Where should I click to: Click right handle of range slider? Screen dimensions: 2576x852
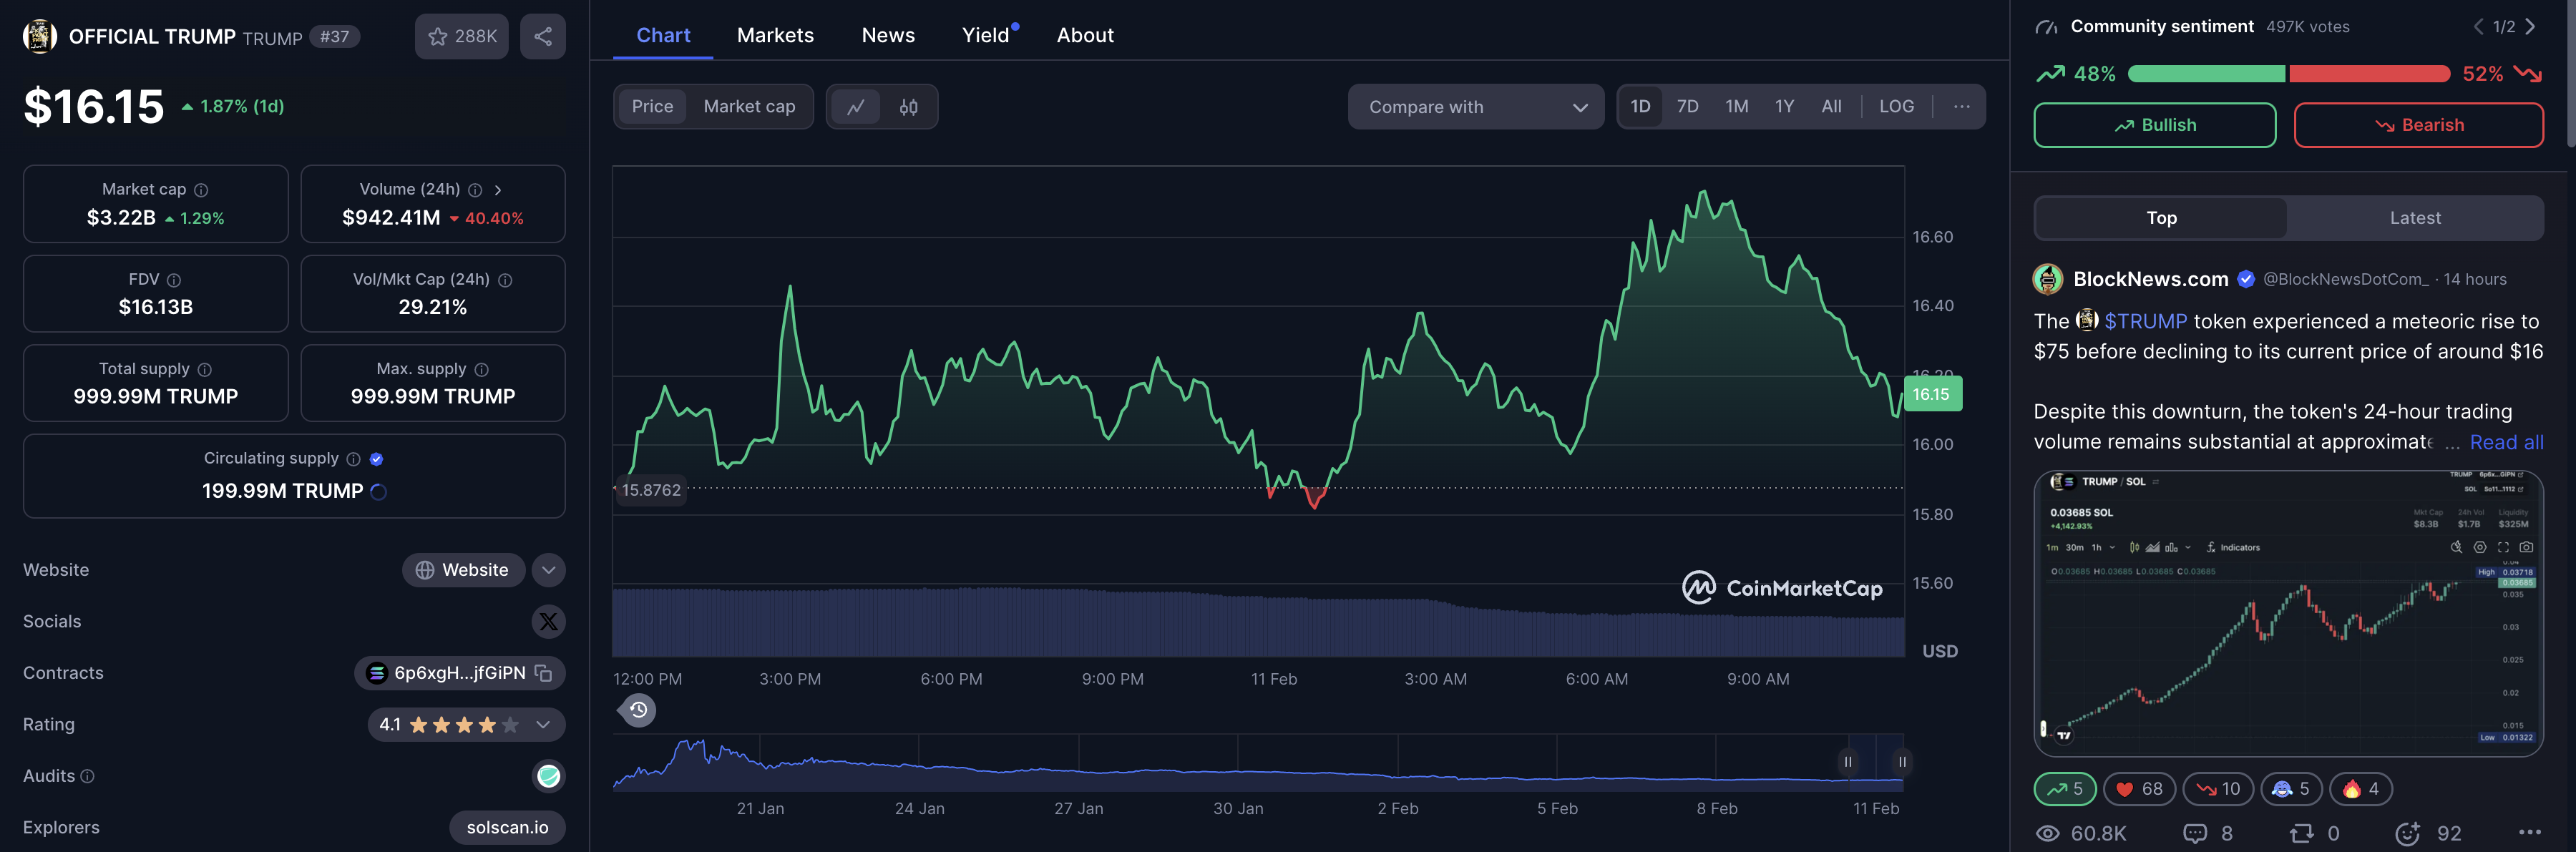click(1901, 762)
